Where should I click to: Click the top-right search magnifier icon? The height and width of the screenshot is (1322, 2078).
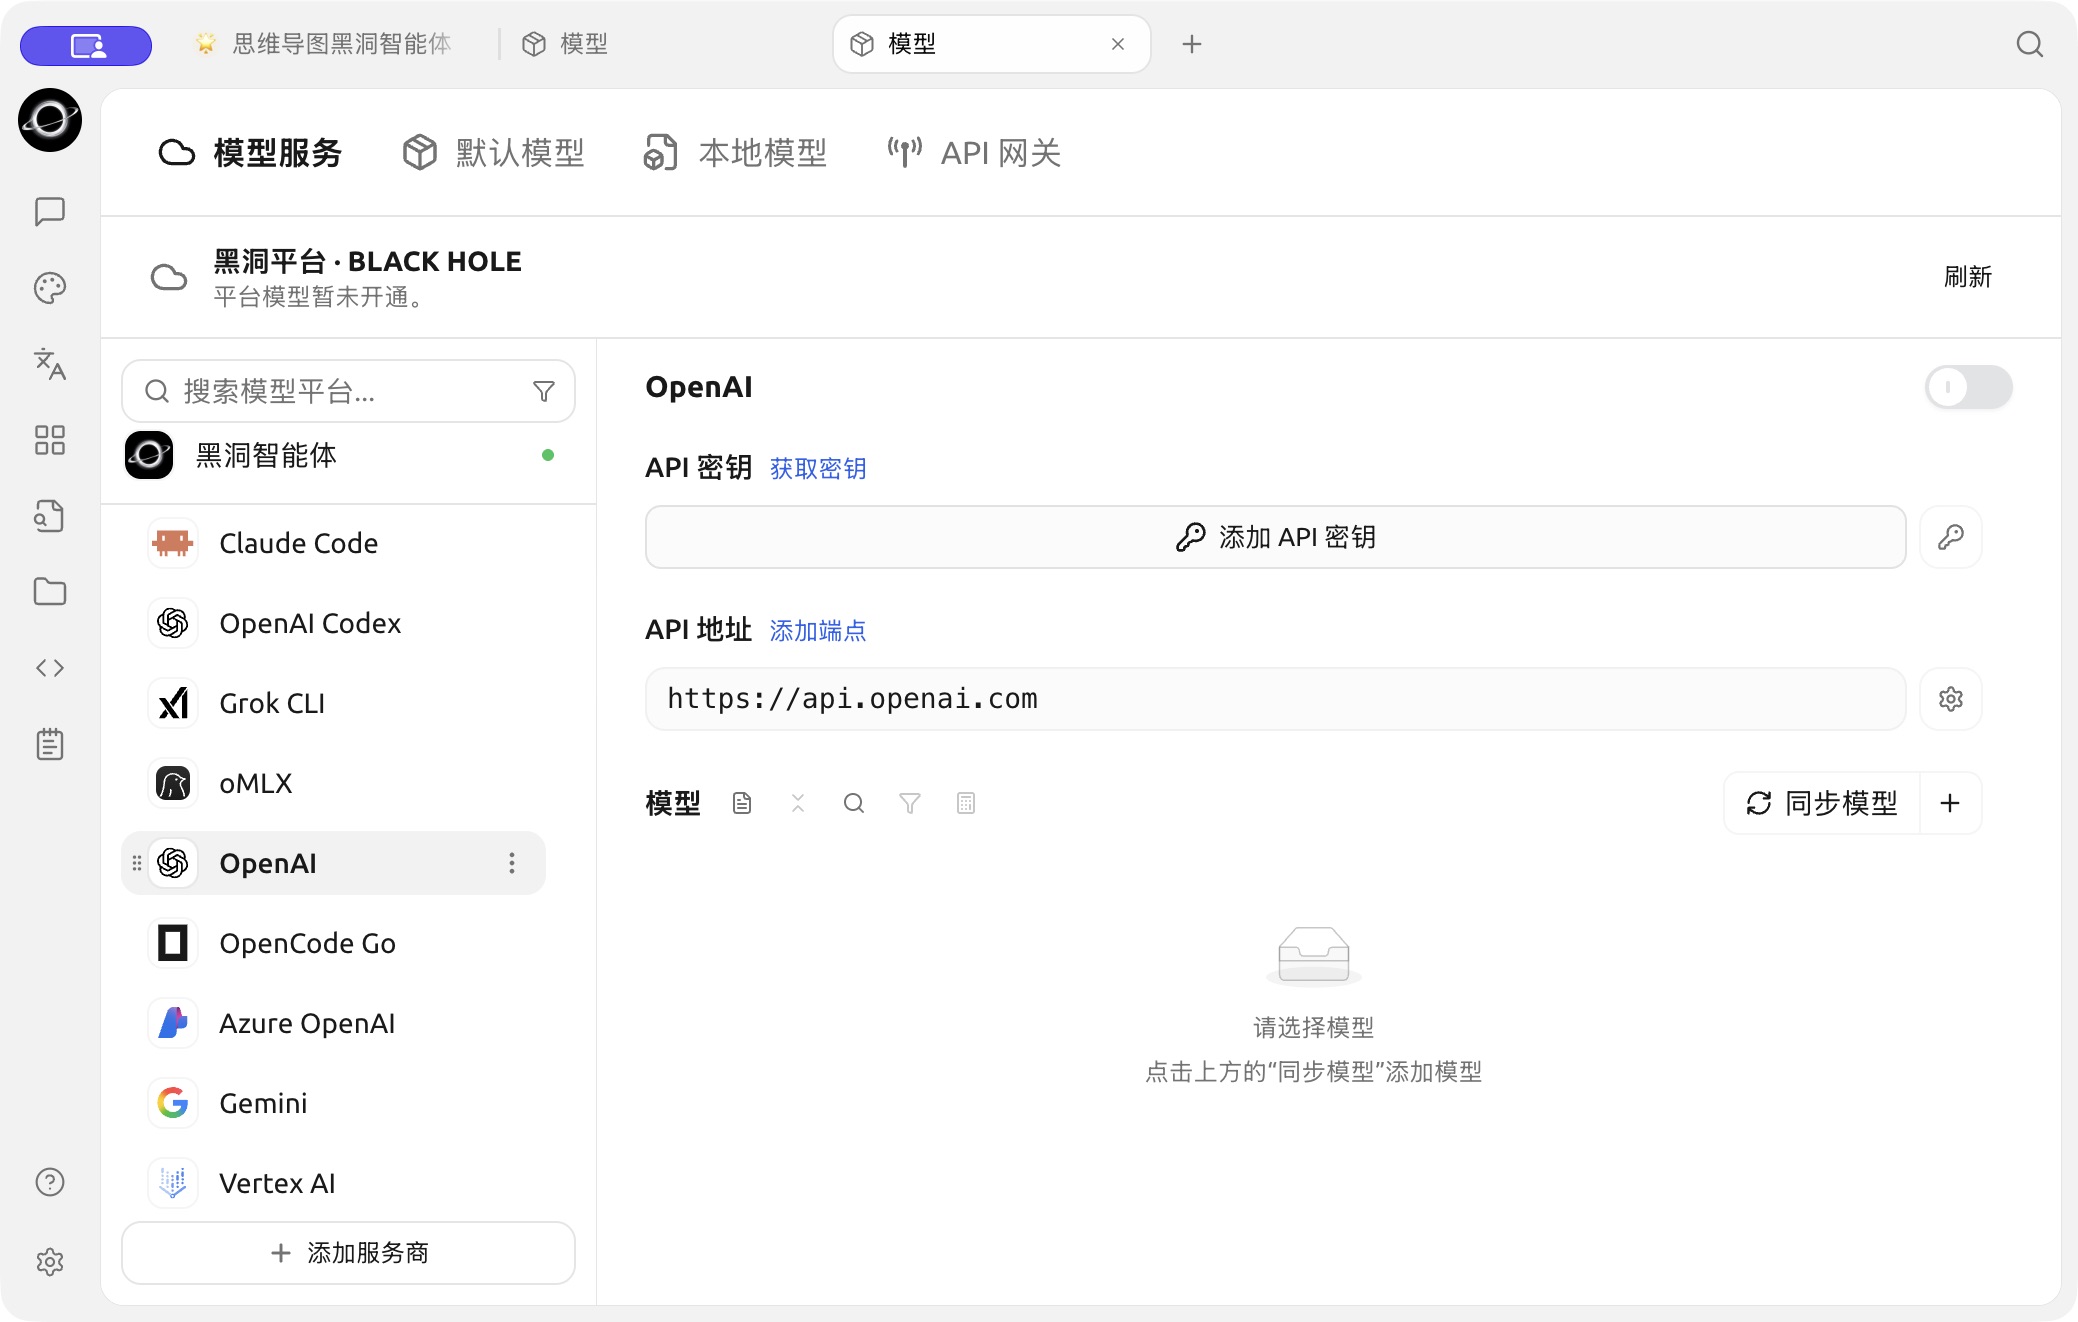pyautogui.click(x=2029, y=44)
